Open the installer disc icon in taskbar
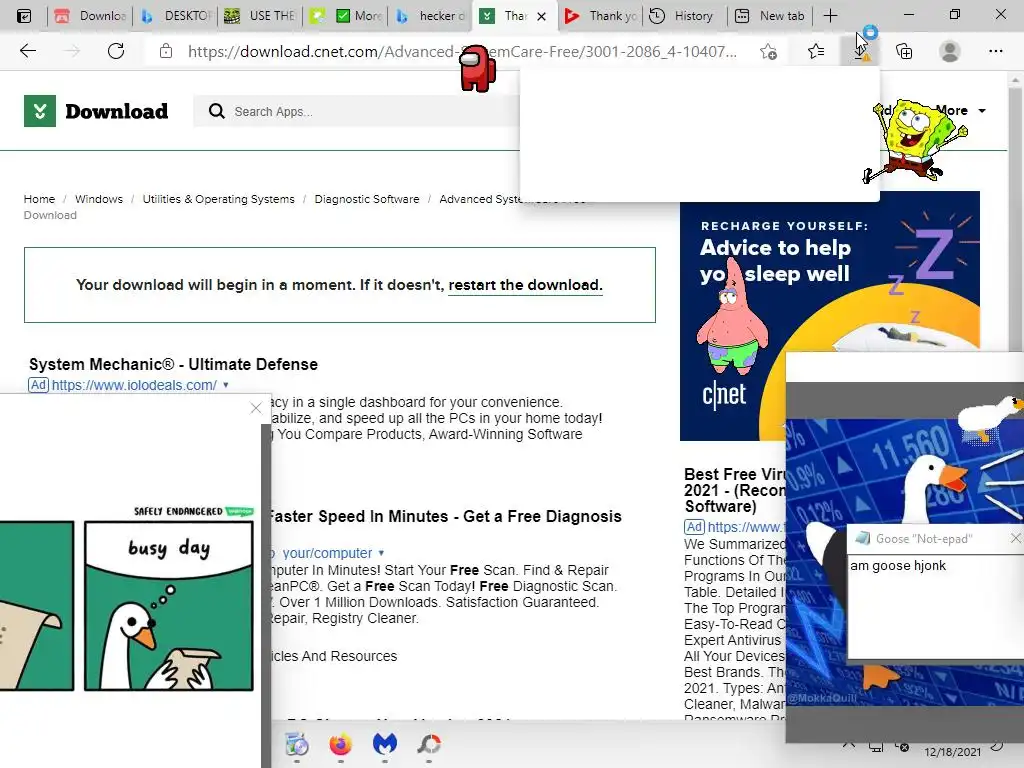 [x=296, y=743]
